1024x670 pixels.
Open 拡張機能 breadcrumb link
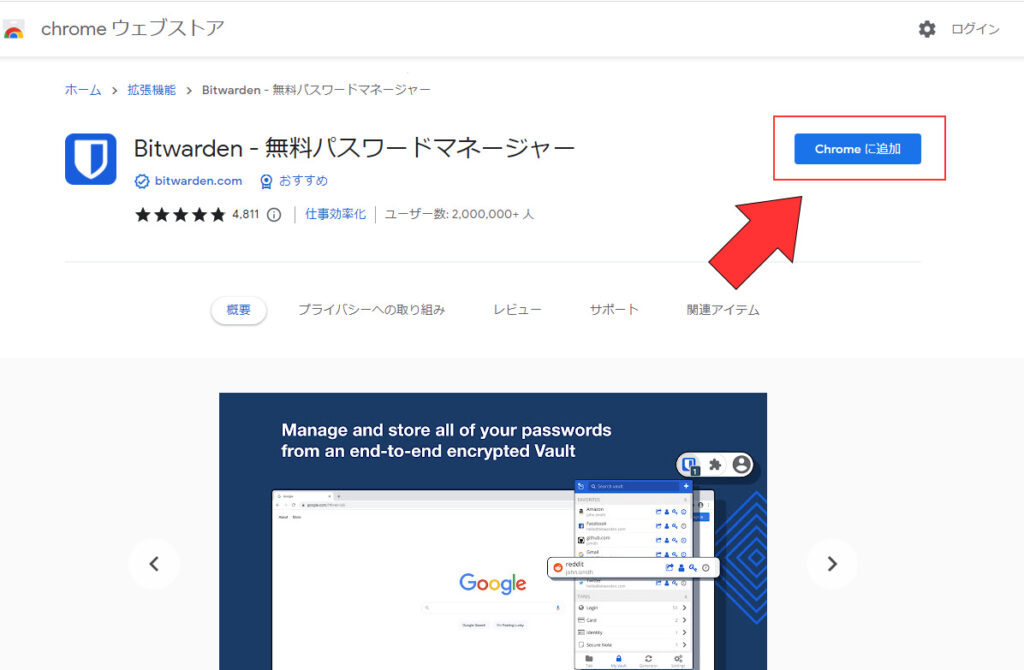[x=152, y=89]
